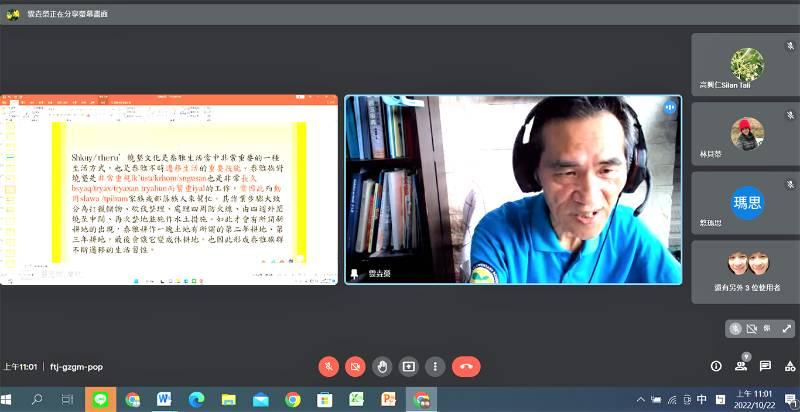Turn the camera back on
800x412 pixels.
355,367
